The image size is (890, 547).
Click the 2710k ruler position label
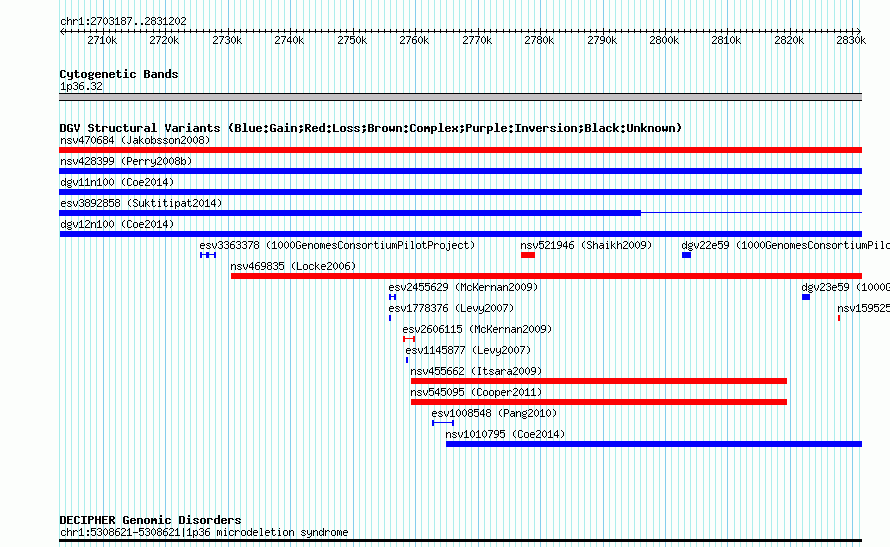[x=102, y=40]
